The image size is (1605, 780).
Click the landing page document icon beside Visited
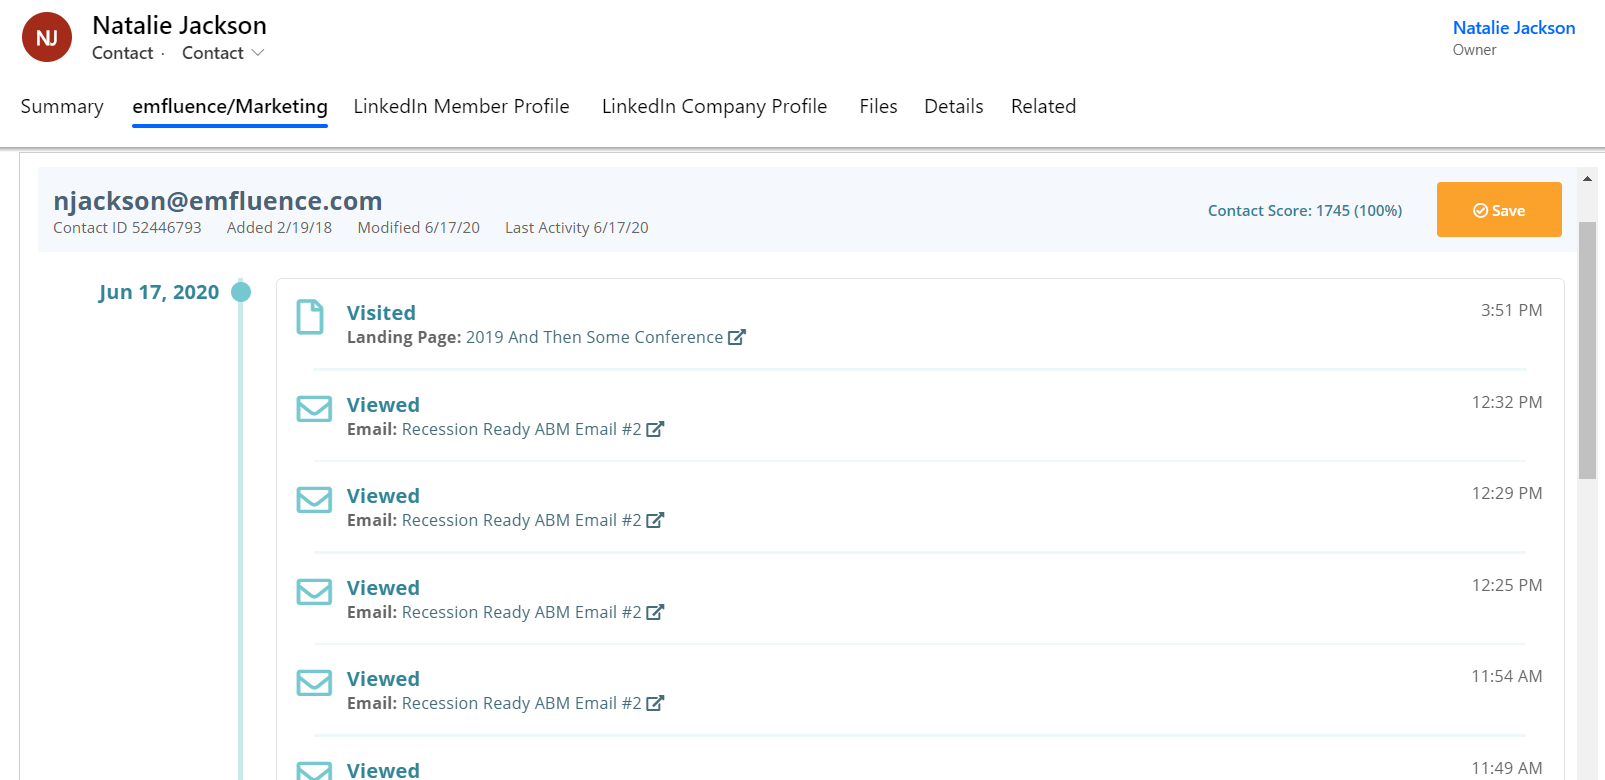[x=310, y=317]
